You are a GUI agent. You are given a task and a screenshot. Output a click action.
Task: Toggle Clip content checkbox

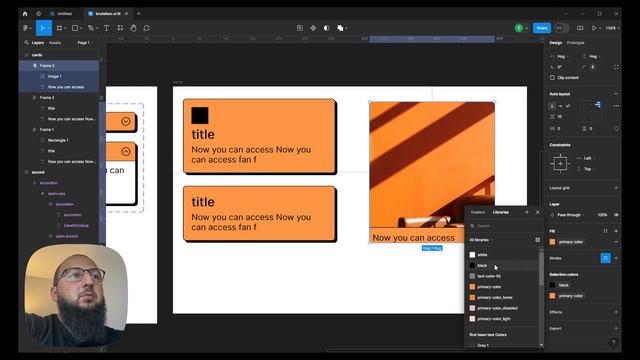pyautogui.click(x=552, y=78)
